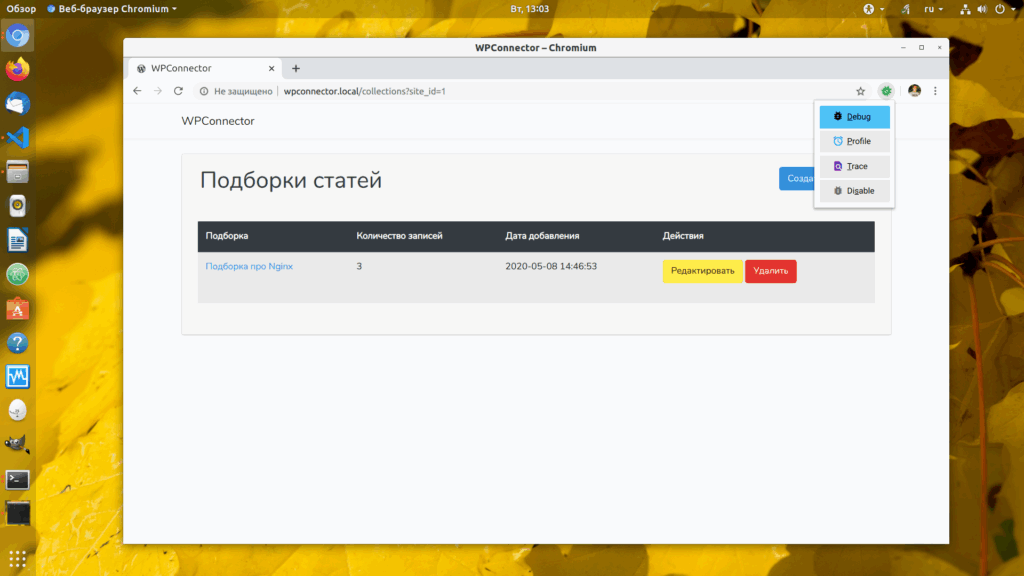This screenshot has height=576, width=1024.
Task: Click the Редактировать button
Action: [x=703, y=271]
